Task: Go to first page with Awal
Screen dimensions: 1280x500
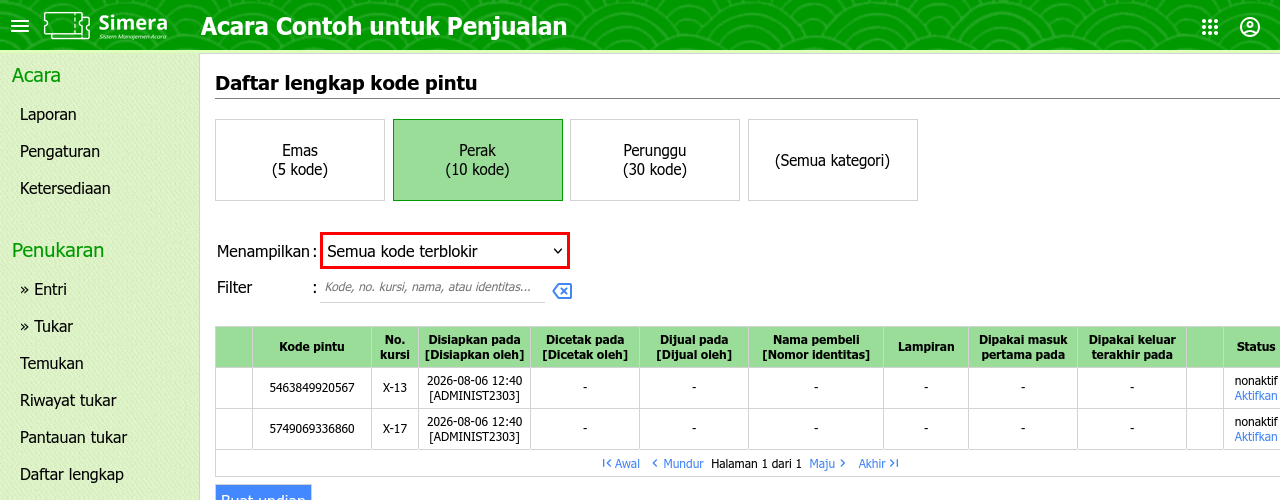Action: 621,464
